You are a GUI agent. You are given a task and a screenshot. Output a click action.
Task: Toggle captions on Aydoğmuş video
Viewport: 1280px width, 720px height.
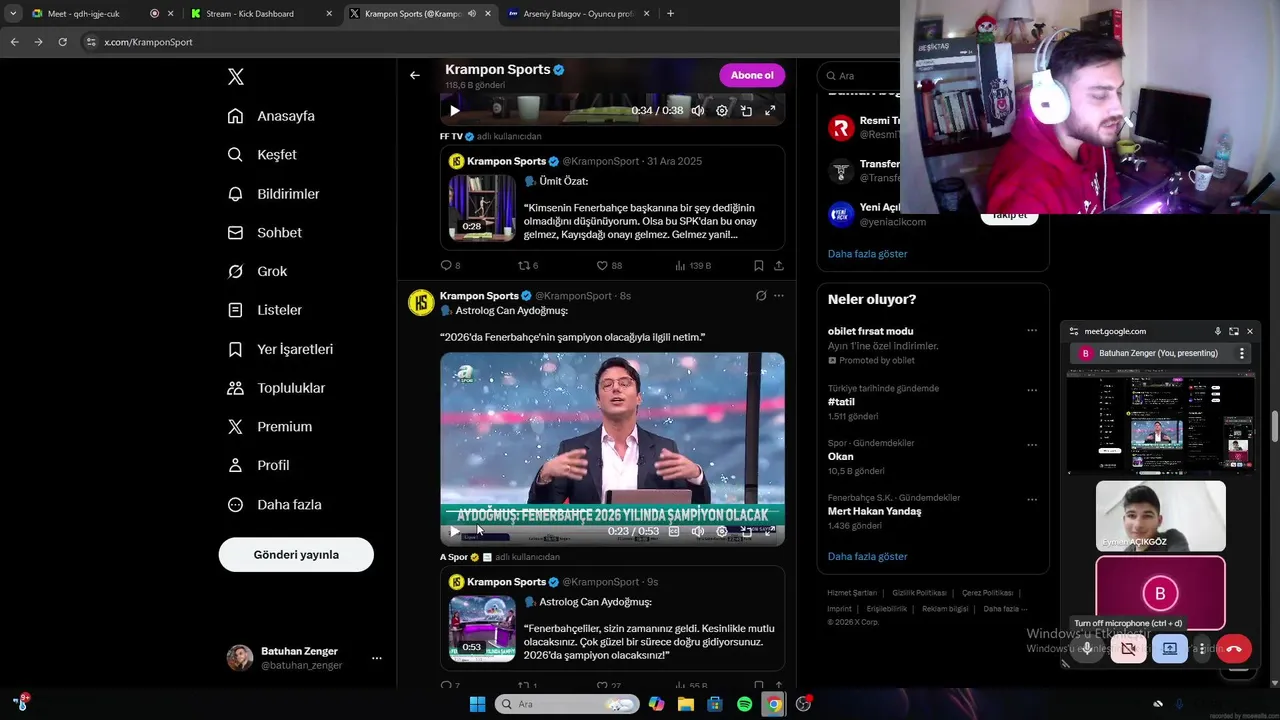pos(674,532)
